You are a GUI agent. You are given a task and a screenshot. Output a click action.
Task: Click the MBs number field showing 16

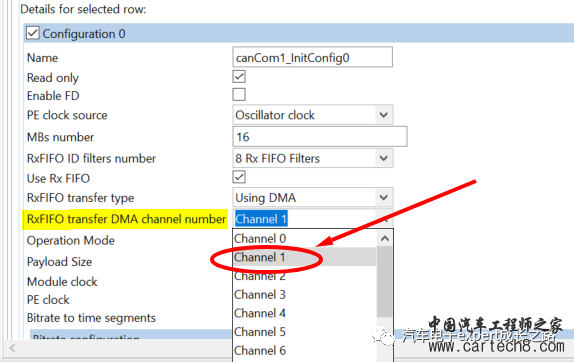[x=320, y=137]
